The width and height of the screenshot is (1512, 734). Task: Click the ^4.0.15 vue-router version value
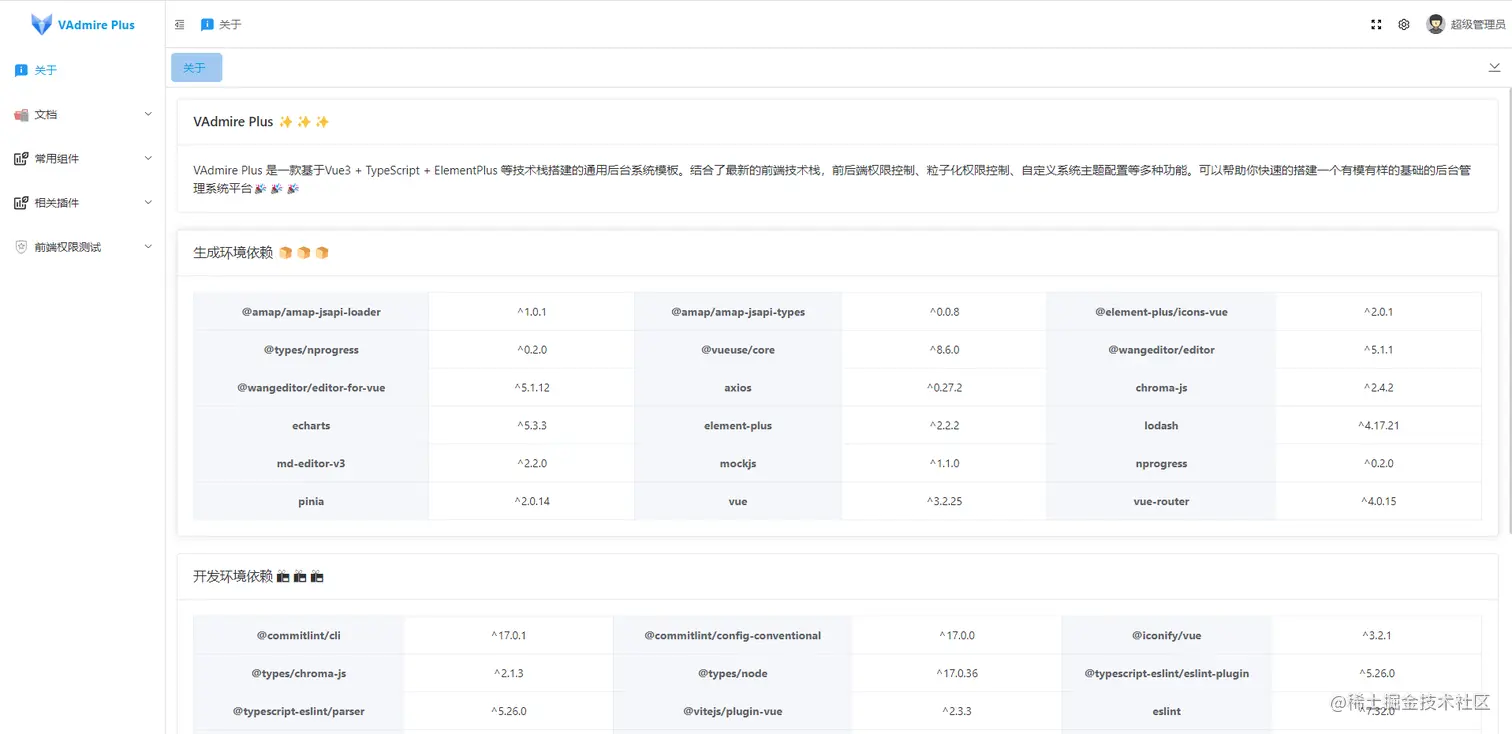click(1378, 502)
